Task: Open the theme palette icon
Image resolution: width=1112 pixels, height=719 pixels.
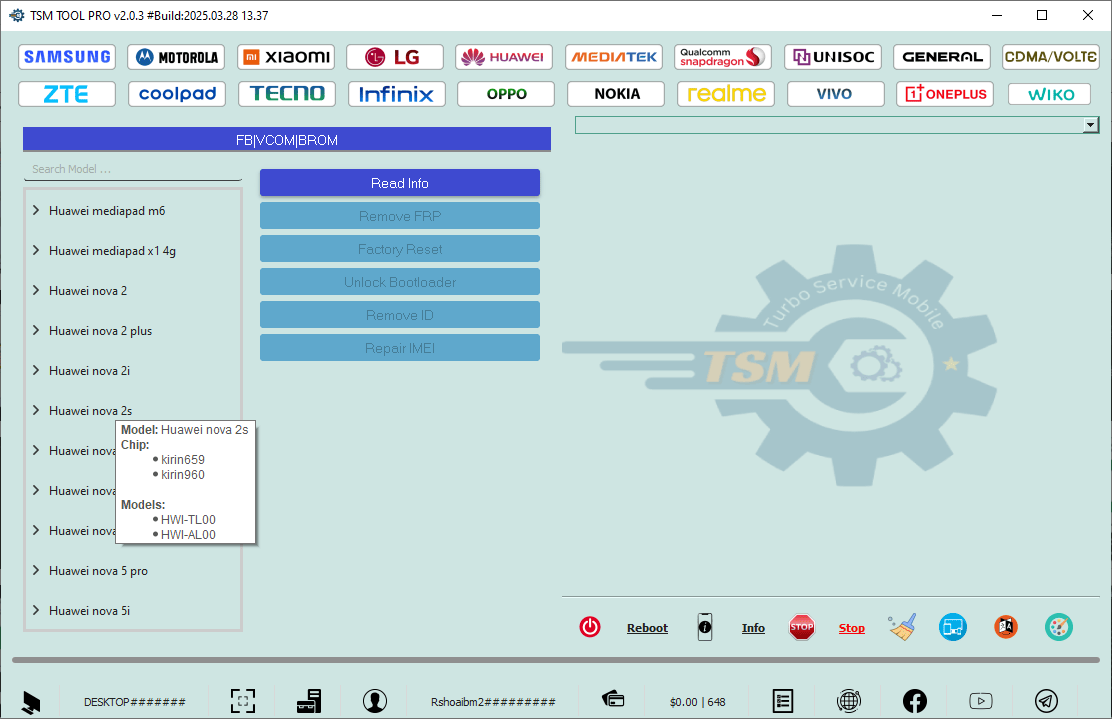Action: (x=1059, y=627)
